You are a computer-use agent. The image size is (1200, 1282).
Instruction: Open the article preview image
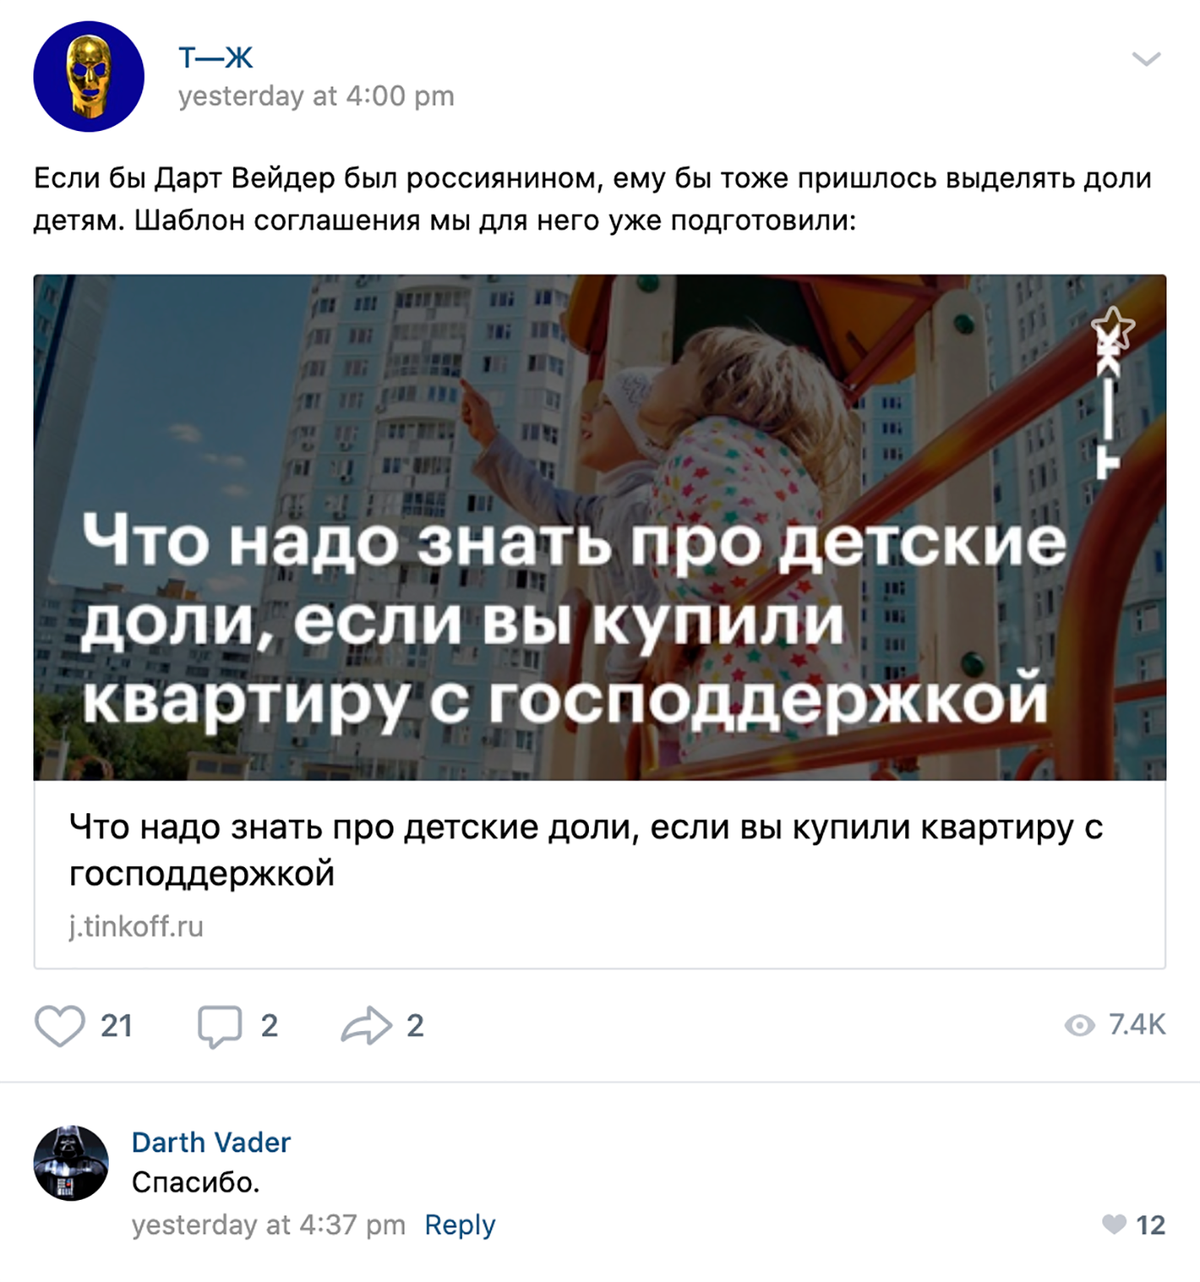(x=600, y=528)
